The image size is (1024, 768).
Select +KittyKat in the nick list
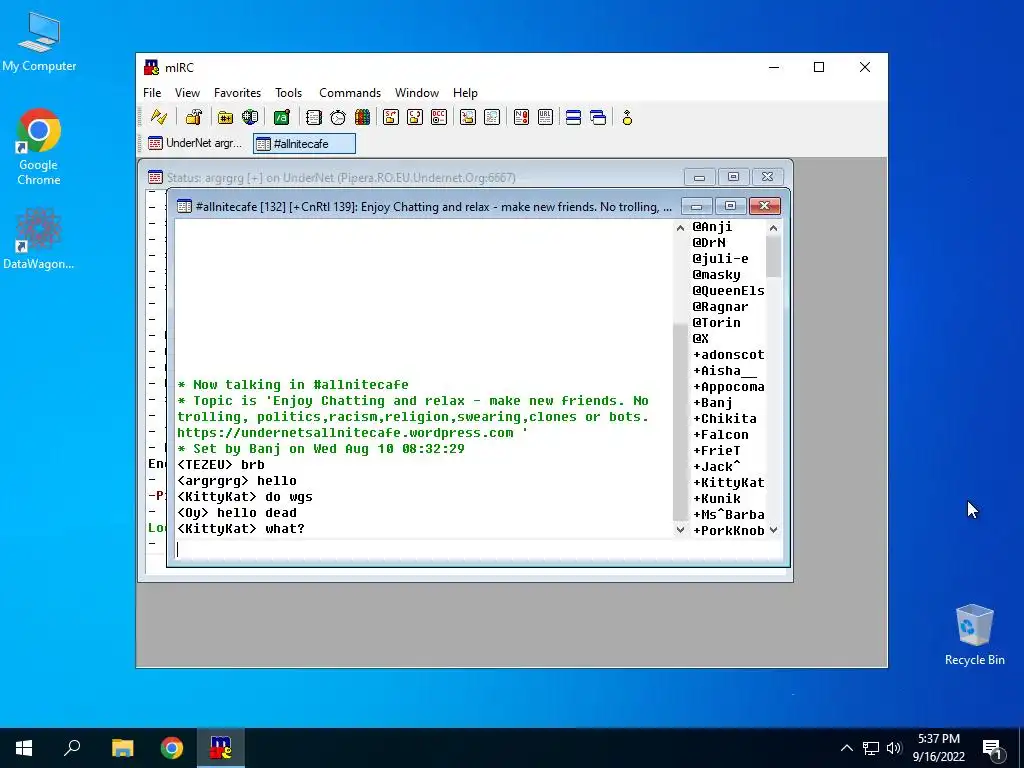click(728, 483)
